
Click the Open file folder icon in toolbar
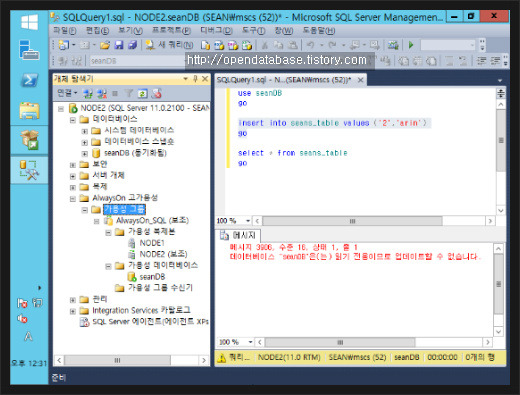(105, 45)
